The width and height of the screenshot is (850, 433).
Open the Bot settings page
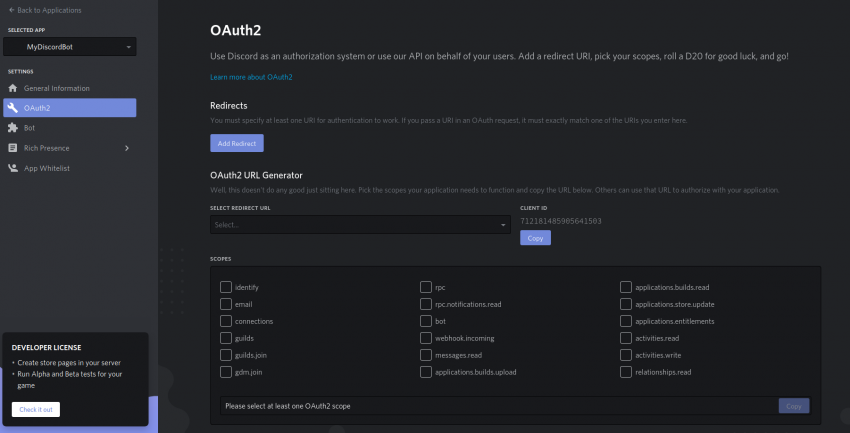[x=30, y=128]
